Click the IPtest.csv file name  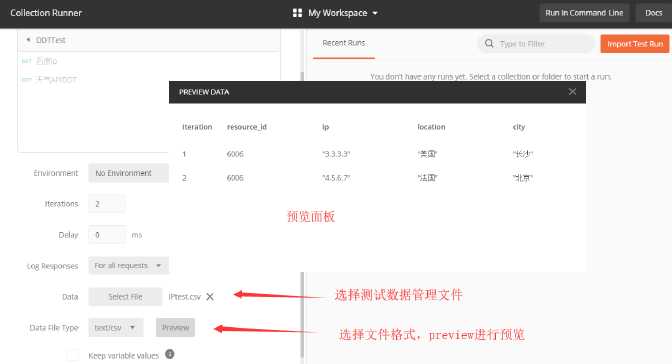point(185,297)
